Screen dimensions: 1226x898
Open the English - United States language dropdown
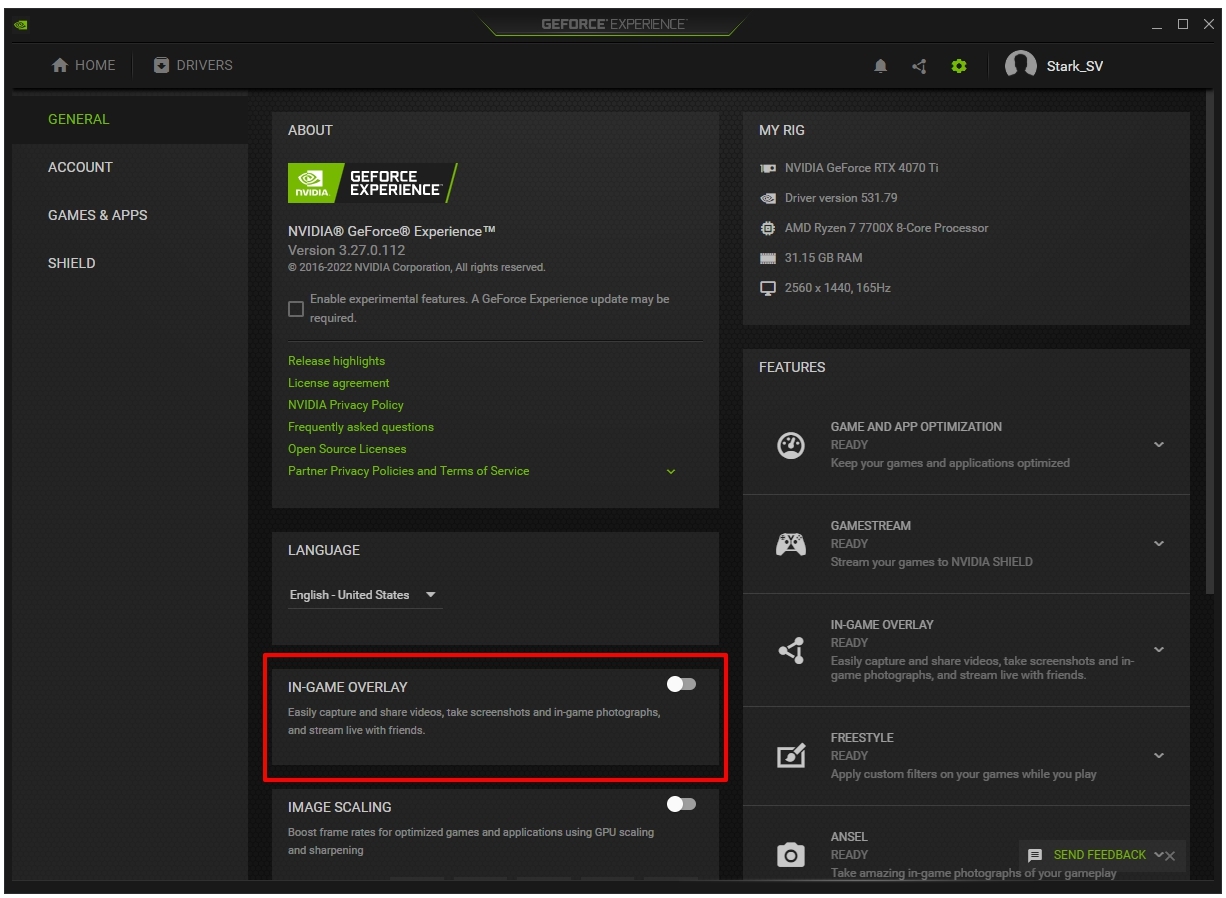click(x=365, y=595)
